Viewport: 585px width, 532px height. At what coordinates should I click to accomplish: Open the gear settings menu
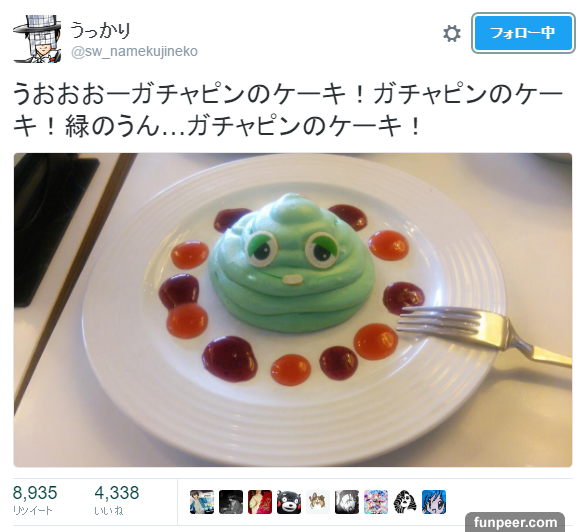coord(451,34)
